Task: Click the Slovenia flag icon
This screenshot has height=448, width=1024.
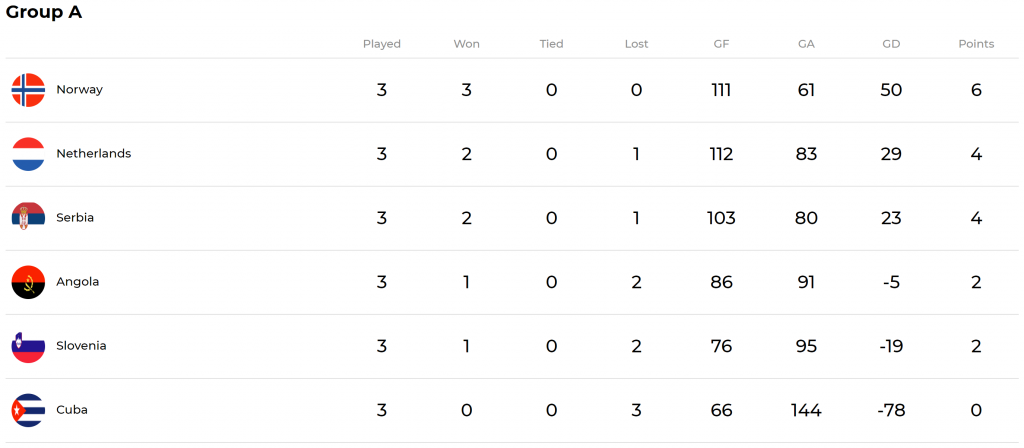Action: point(28,346)
